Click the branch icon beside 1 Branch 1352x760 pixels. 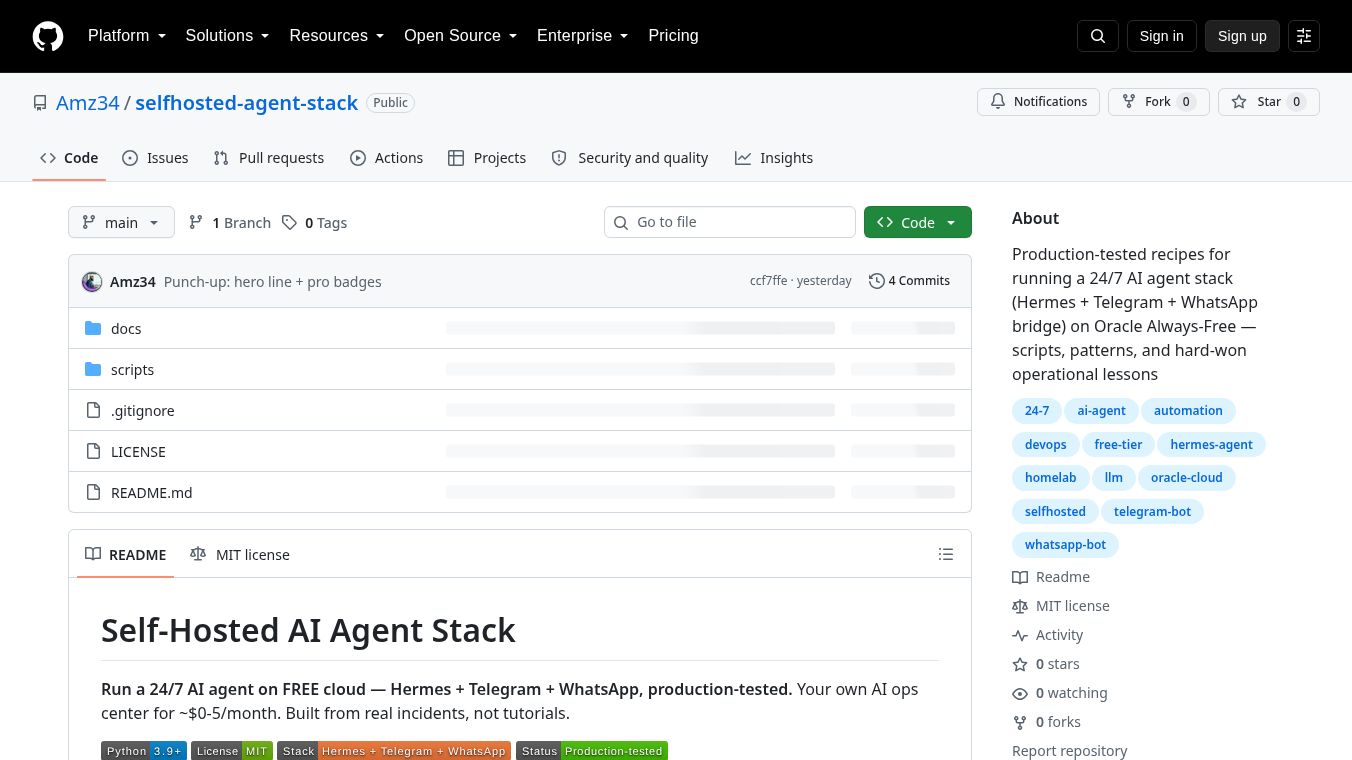196,222
